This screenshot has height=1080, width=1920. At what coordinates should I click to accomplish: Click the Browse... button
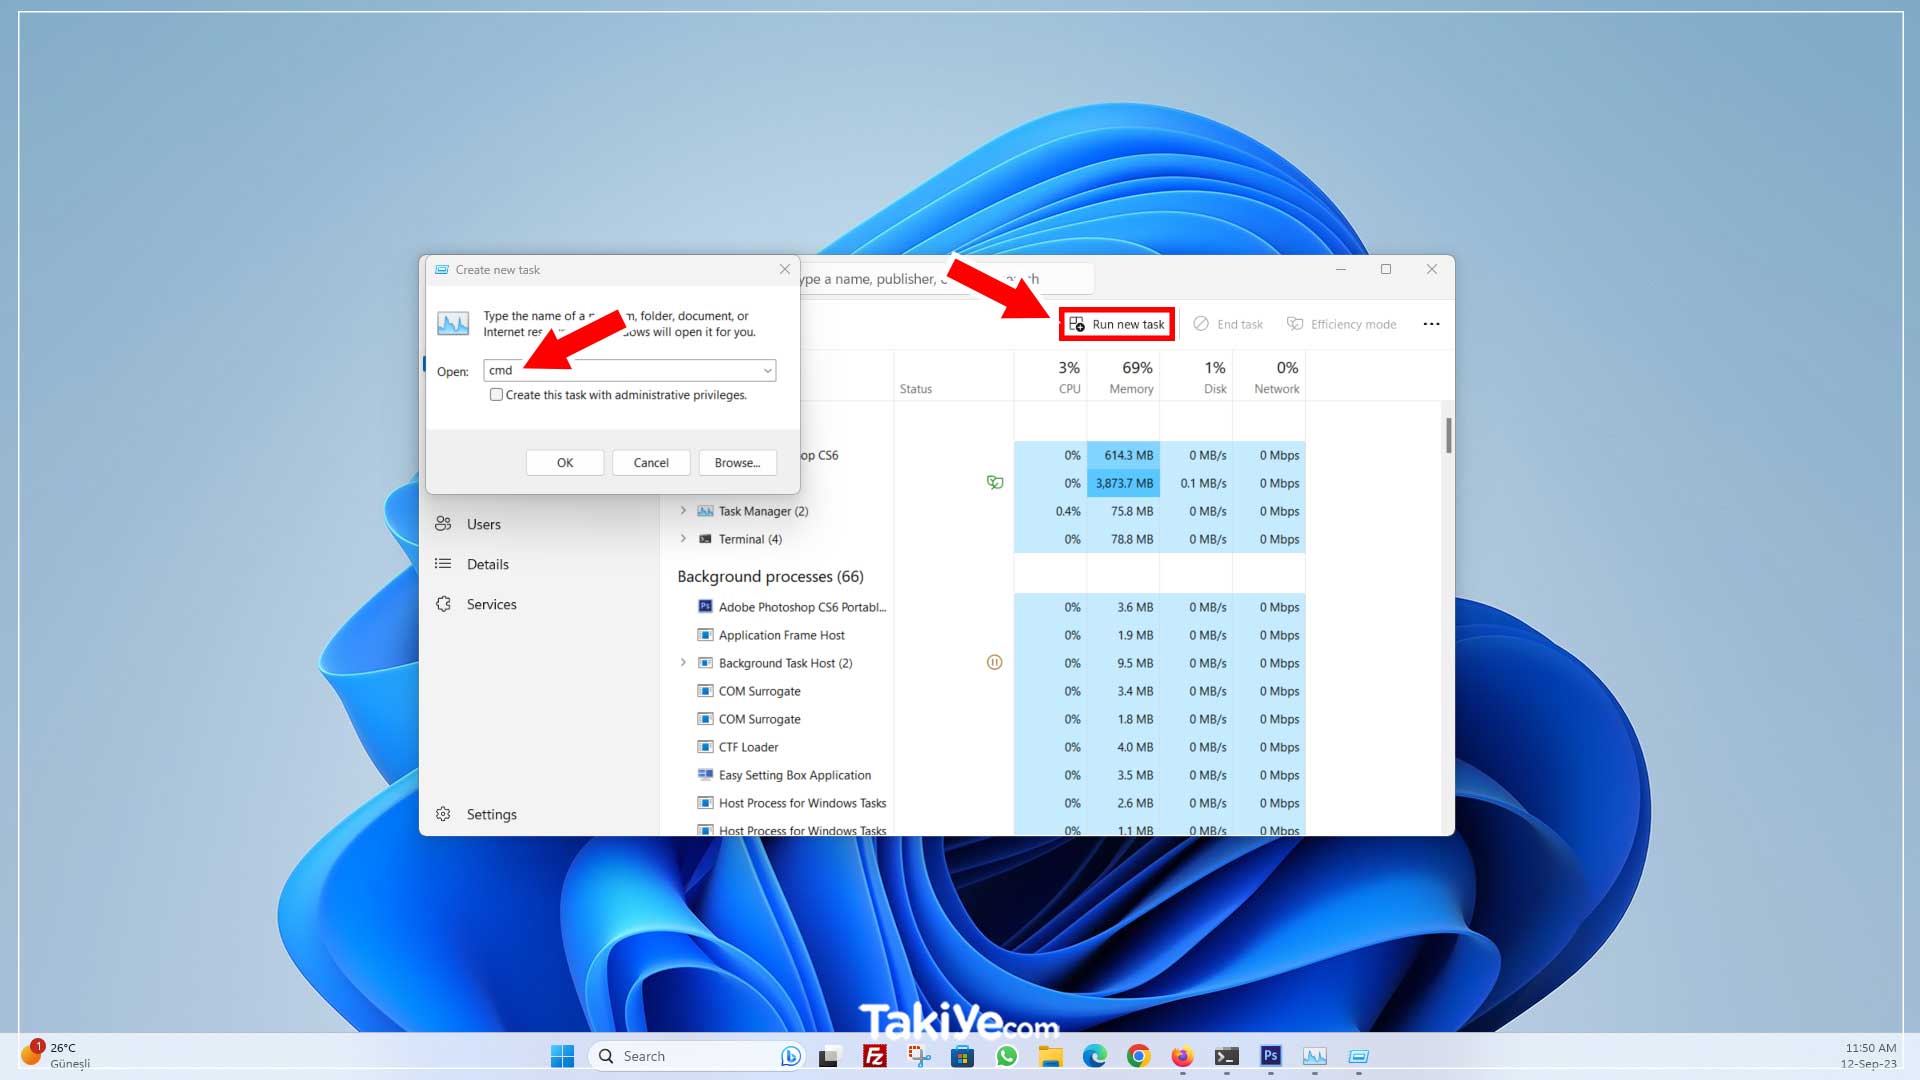point(737,463)
